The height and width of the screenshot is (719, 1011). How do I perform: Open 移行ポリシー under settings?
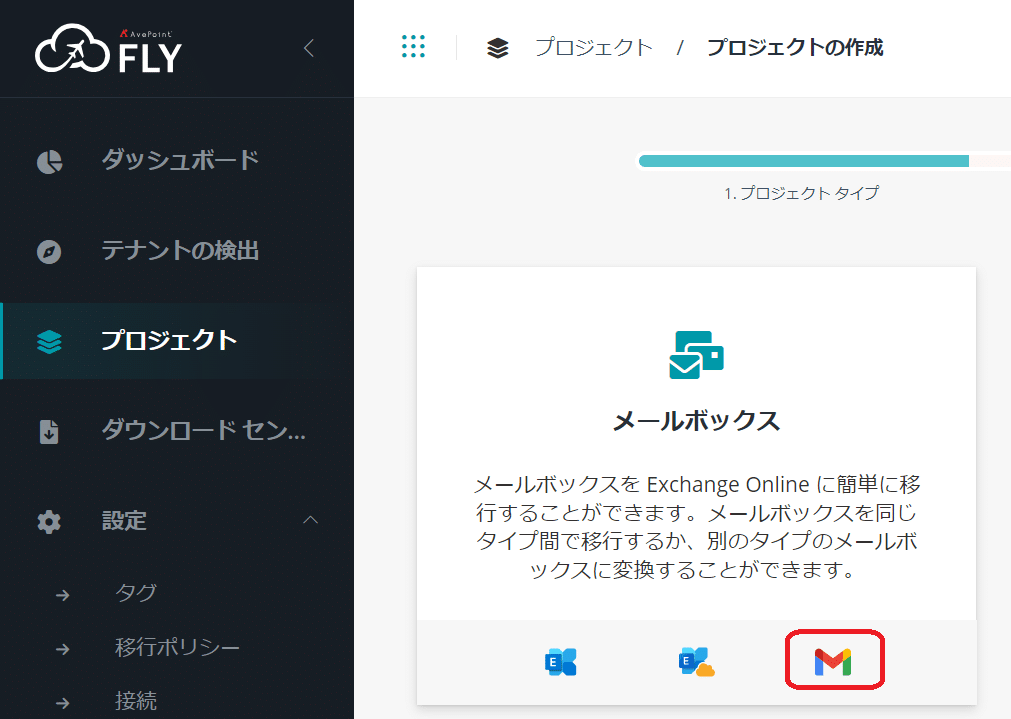point(177,647)
